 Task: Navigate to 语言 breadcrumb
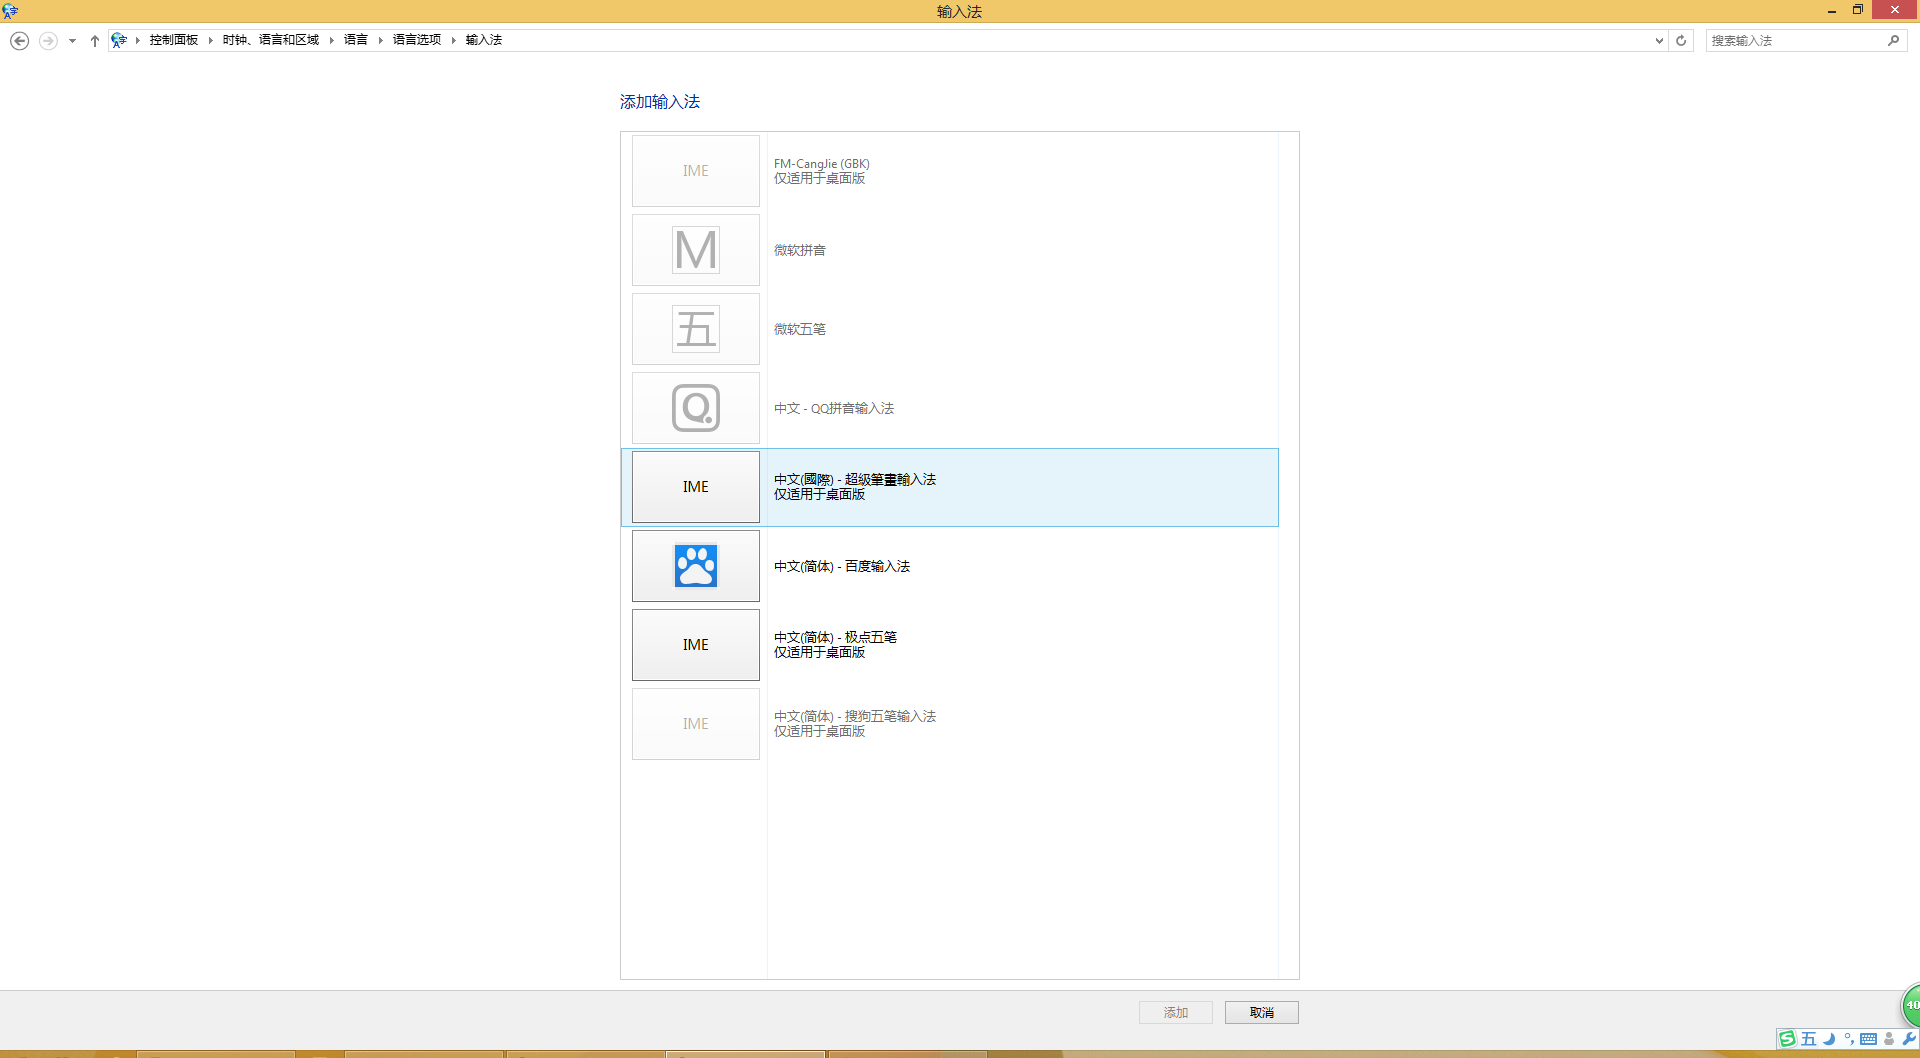click(356, 40)
